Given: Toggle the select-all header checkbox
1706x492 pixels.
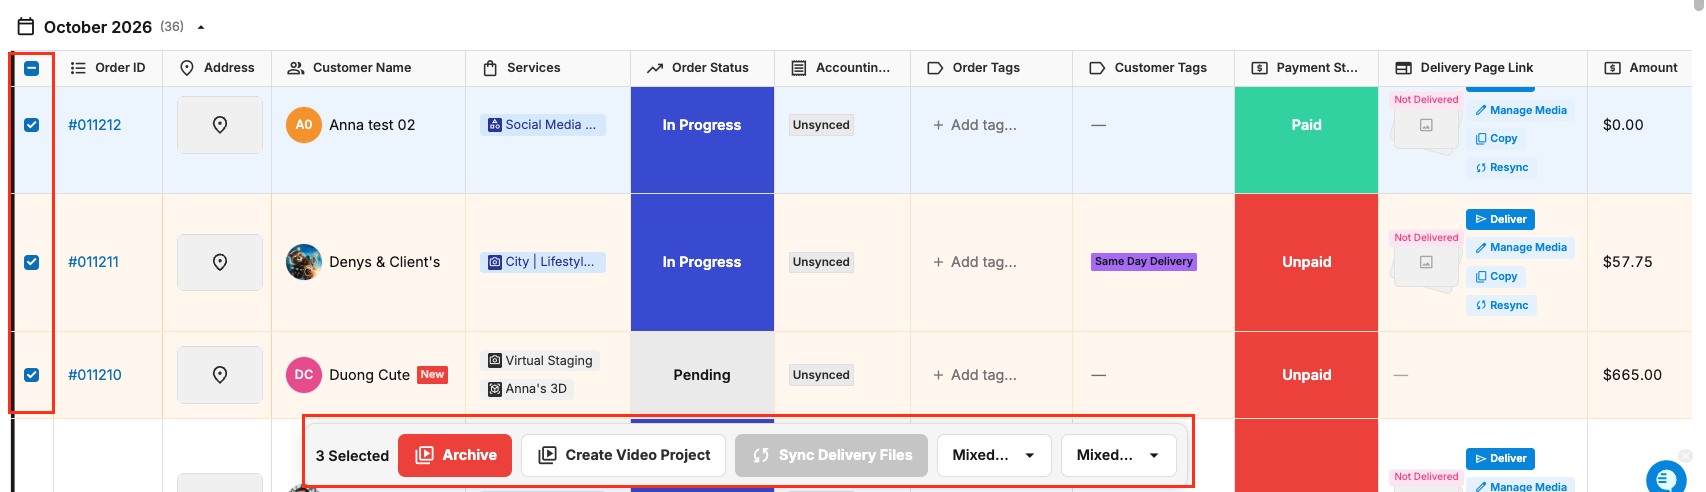Looking at the screenshot, I should pyautogui.click(x=31, y=68).
